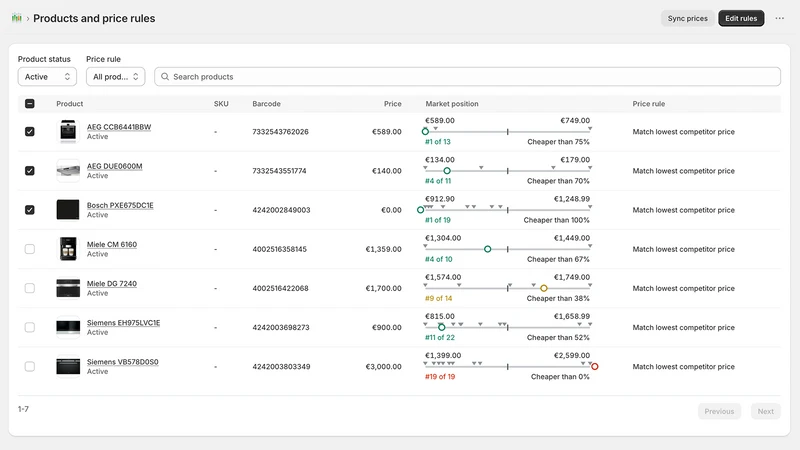This screenshot has height=450, width=800.
Task: Click the Previous pagination button
Action: tap(719, 411)
